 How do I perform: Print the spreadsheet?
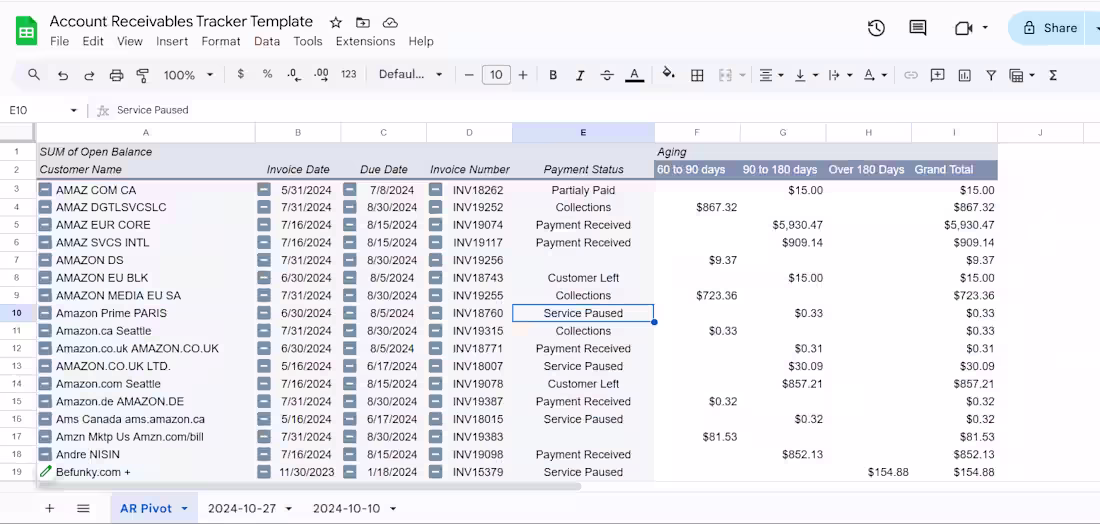coord(116,75)
